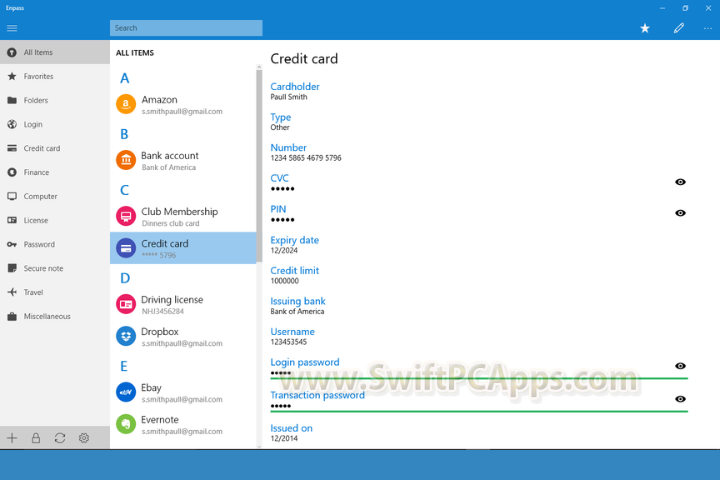Select the Amazon icon in list

(126, 104)
